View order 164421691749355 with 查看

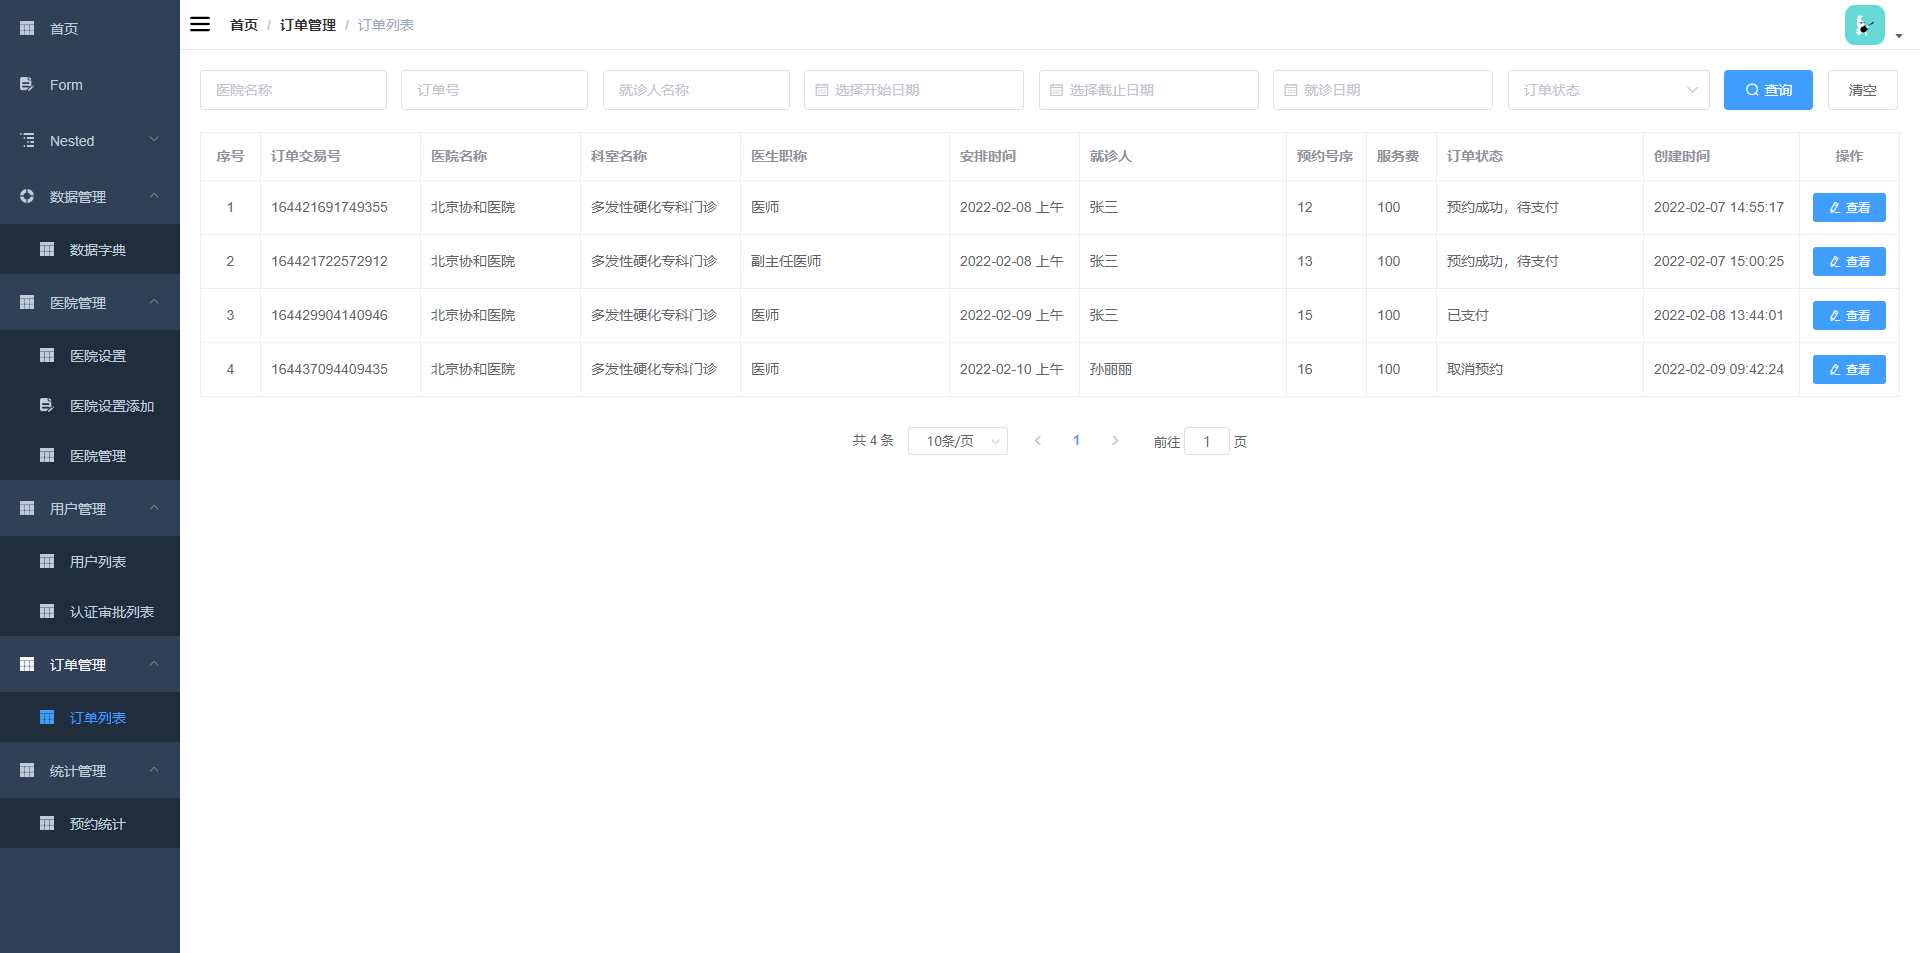[1849, 207]
